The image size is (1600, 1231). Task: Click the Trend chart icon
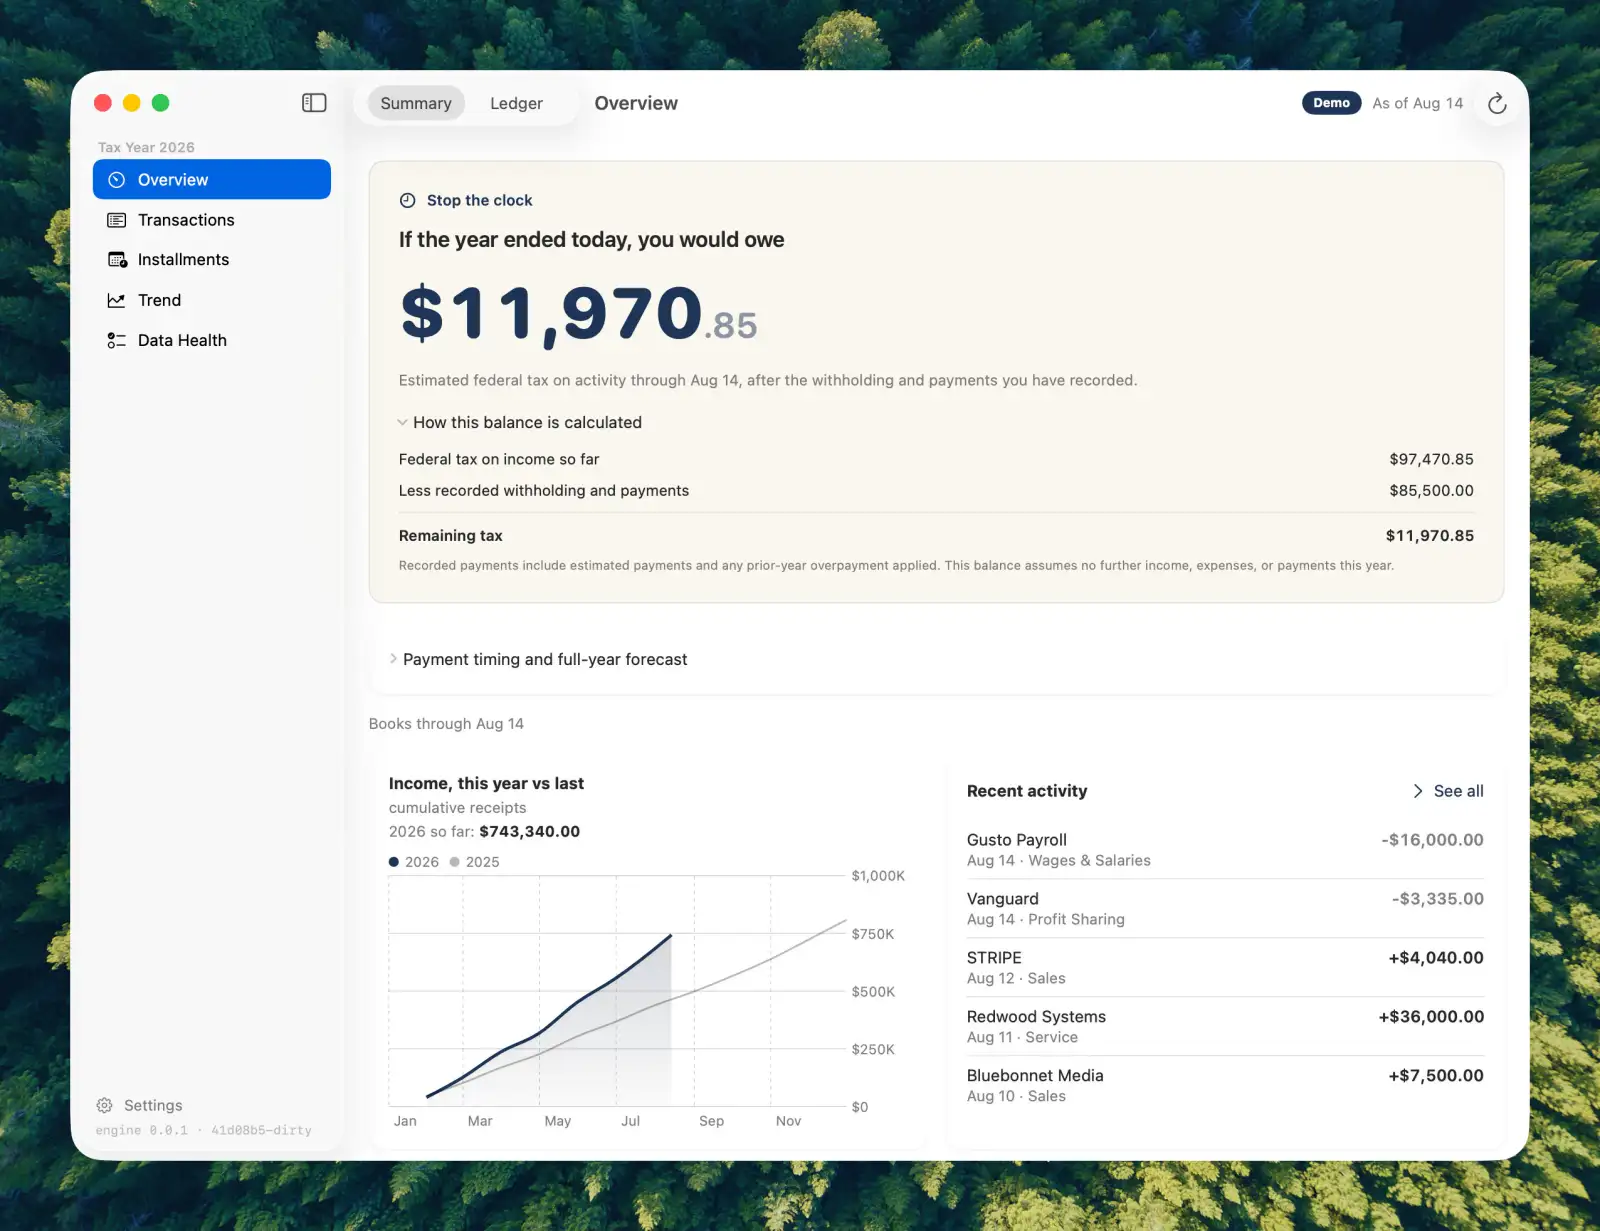pyautogui.click(x=117, y=300)
